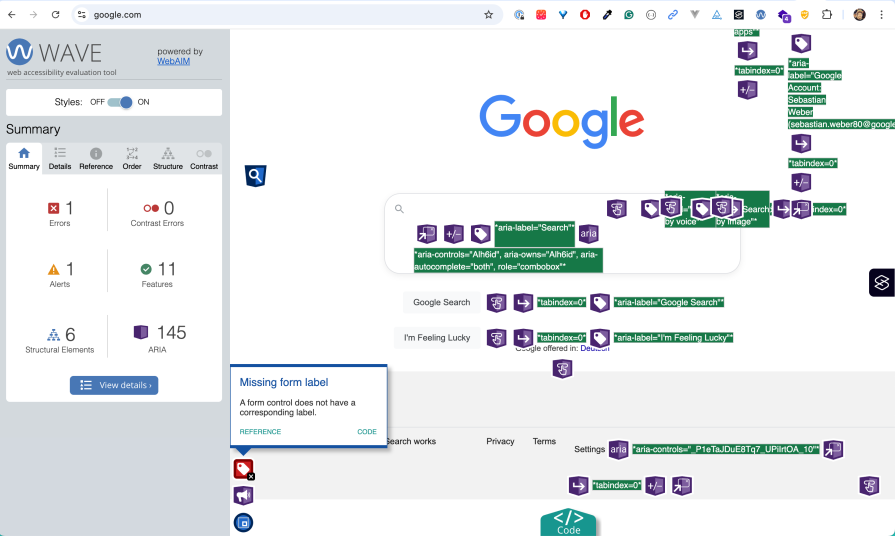Click the WAVE logo in the sidebar
The width and height of the screenshot is (895, 536).
[54, 53]
